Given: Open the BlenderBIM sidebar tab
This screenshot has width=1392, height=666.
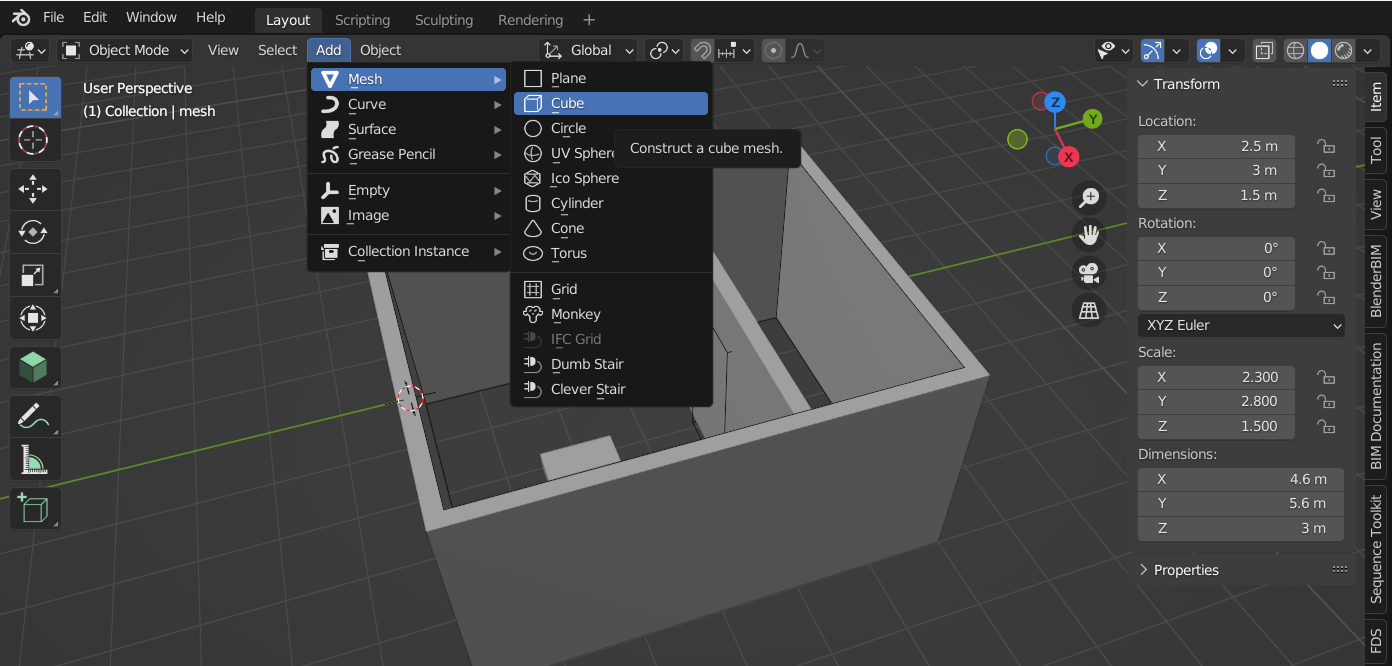Looking at the screenshot, I should coord(1376,281).
